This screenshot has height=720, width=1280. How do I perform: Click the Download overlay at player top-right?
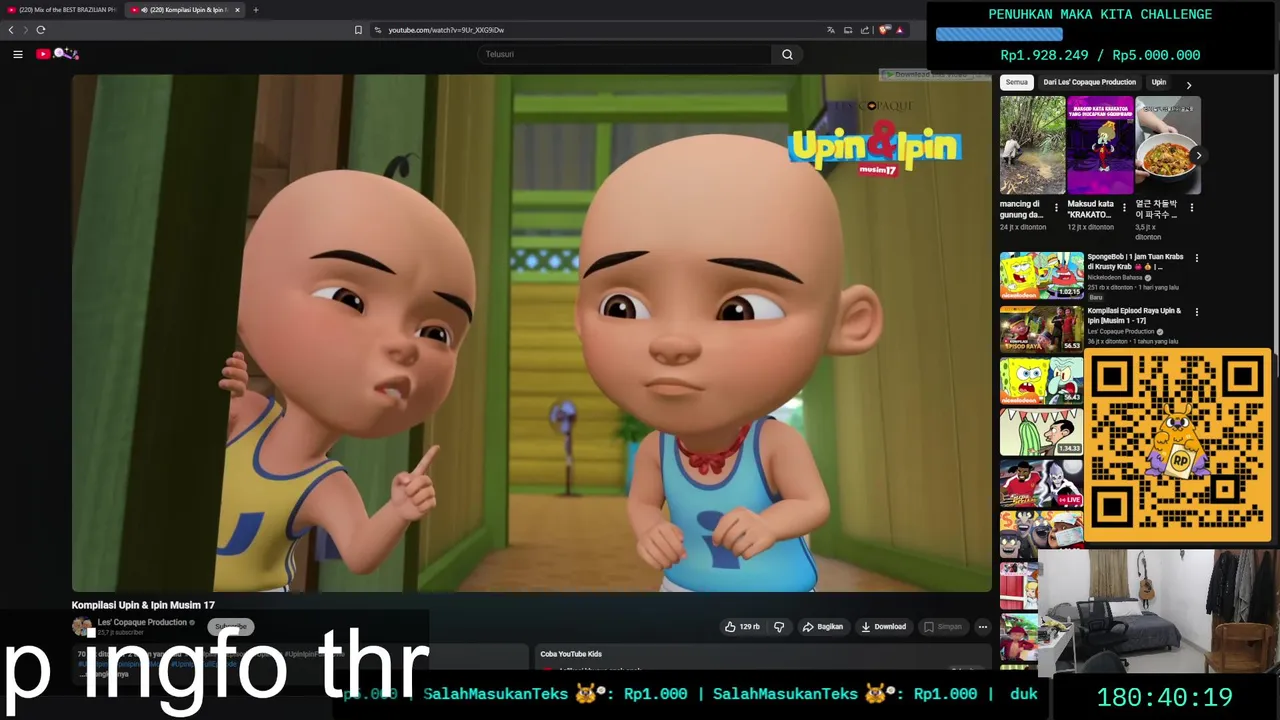point(933,75)
